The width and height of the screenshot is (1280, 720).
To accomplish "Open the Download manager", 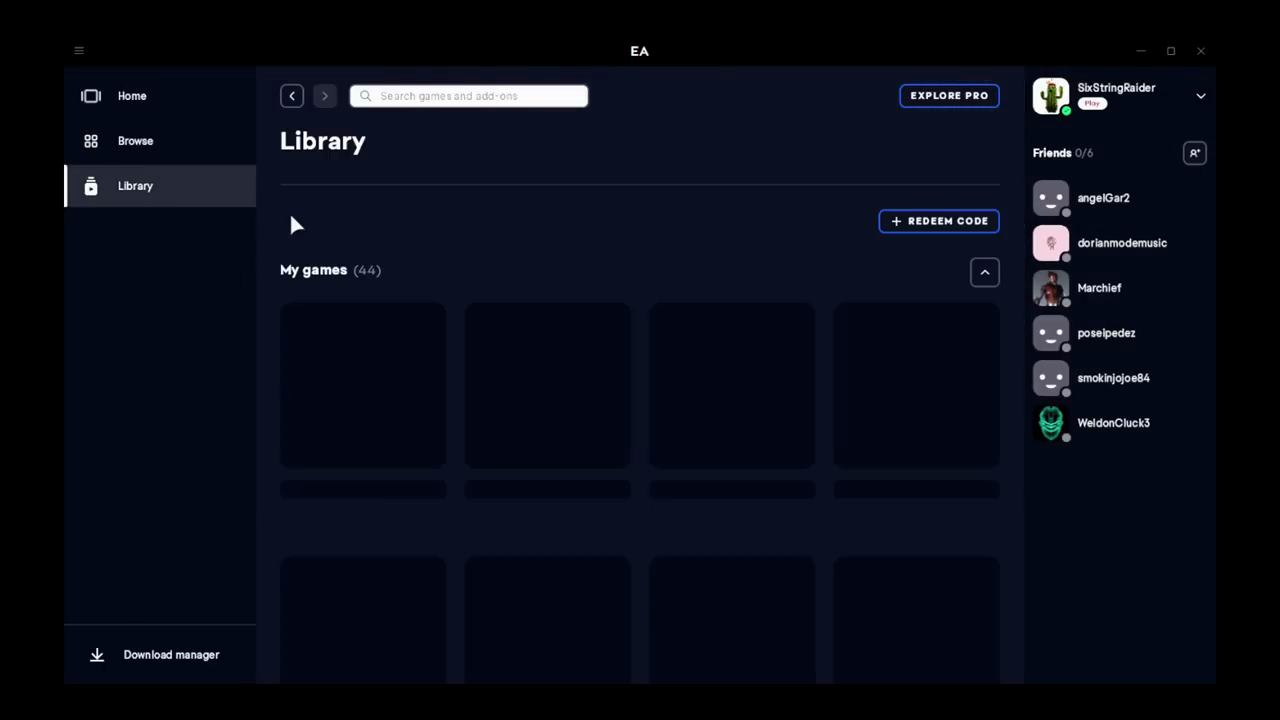I will point(160,655).
